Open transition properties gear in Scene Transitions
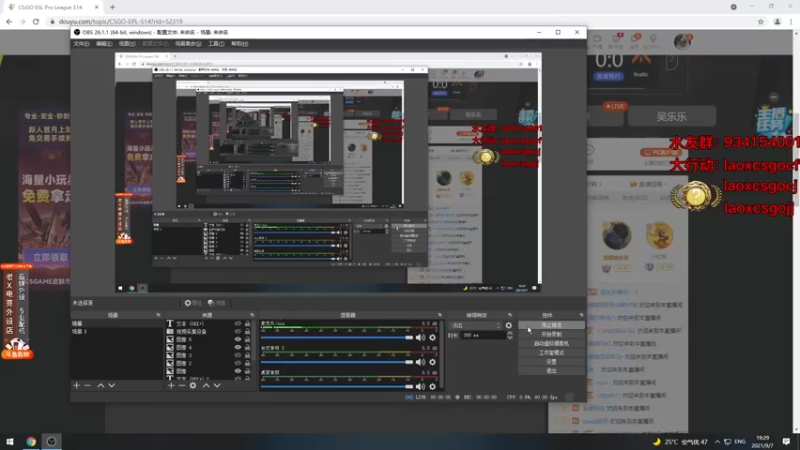 [509, 325]
